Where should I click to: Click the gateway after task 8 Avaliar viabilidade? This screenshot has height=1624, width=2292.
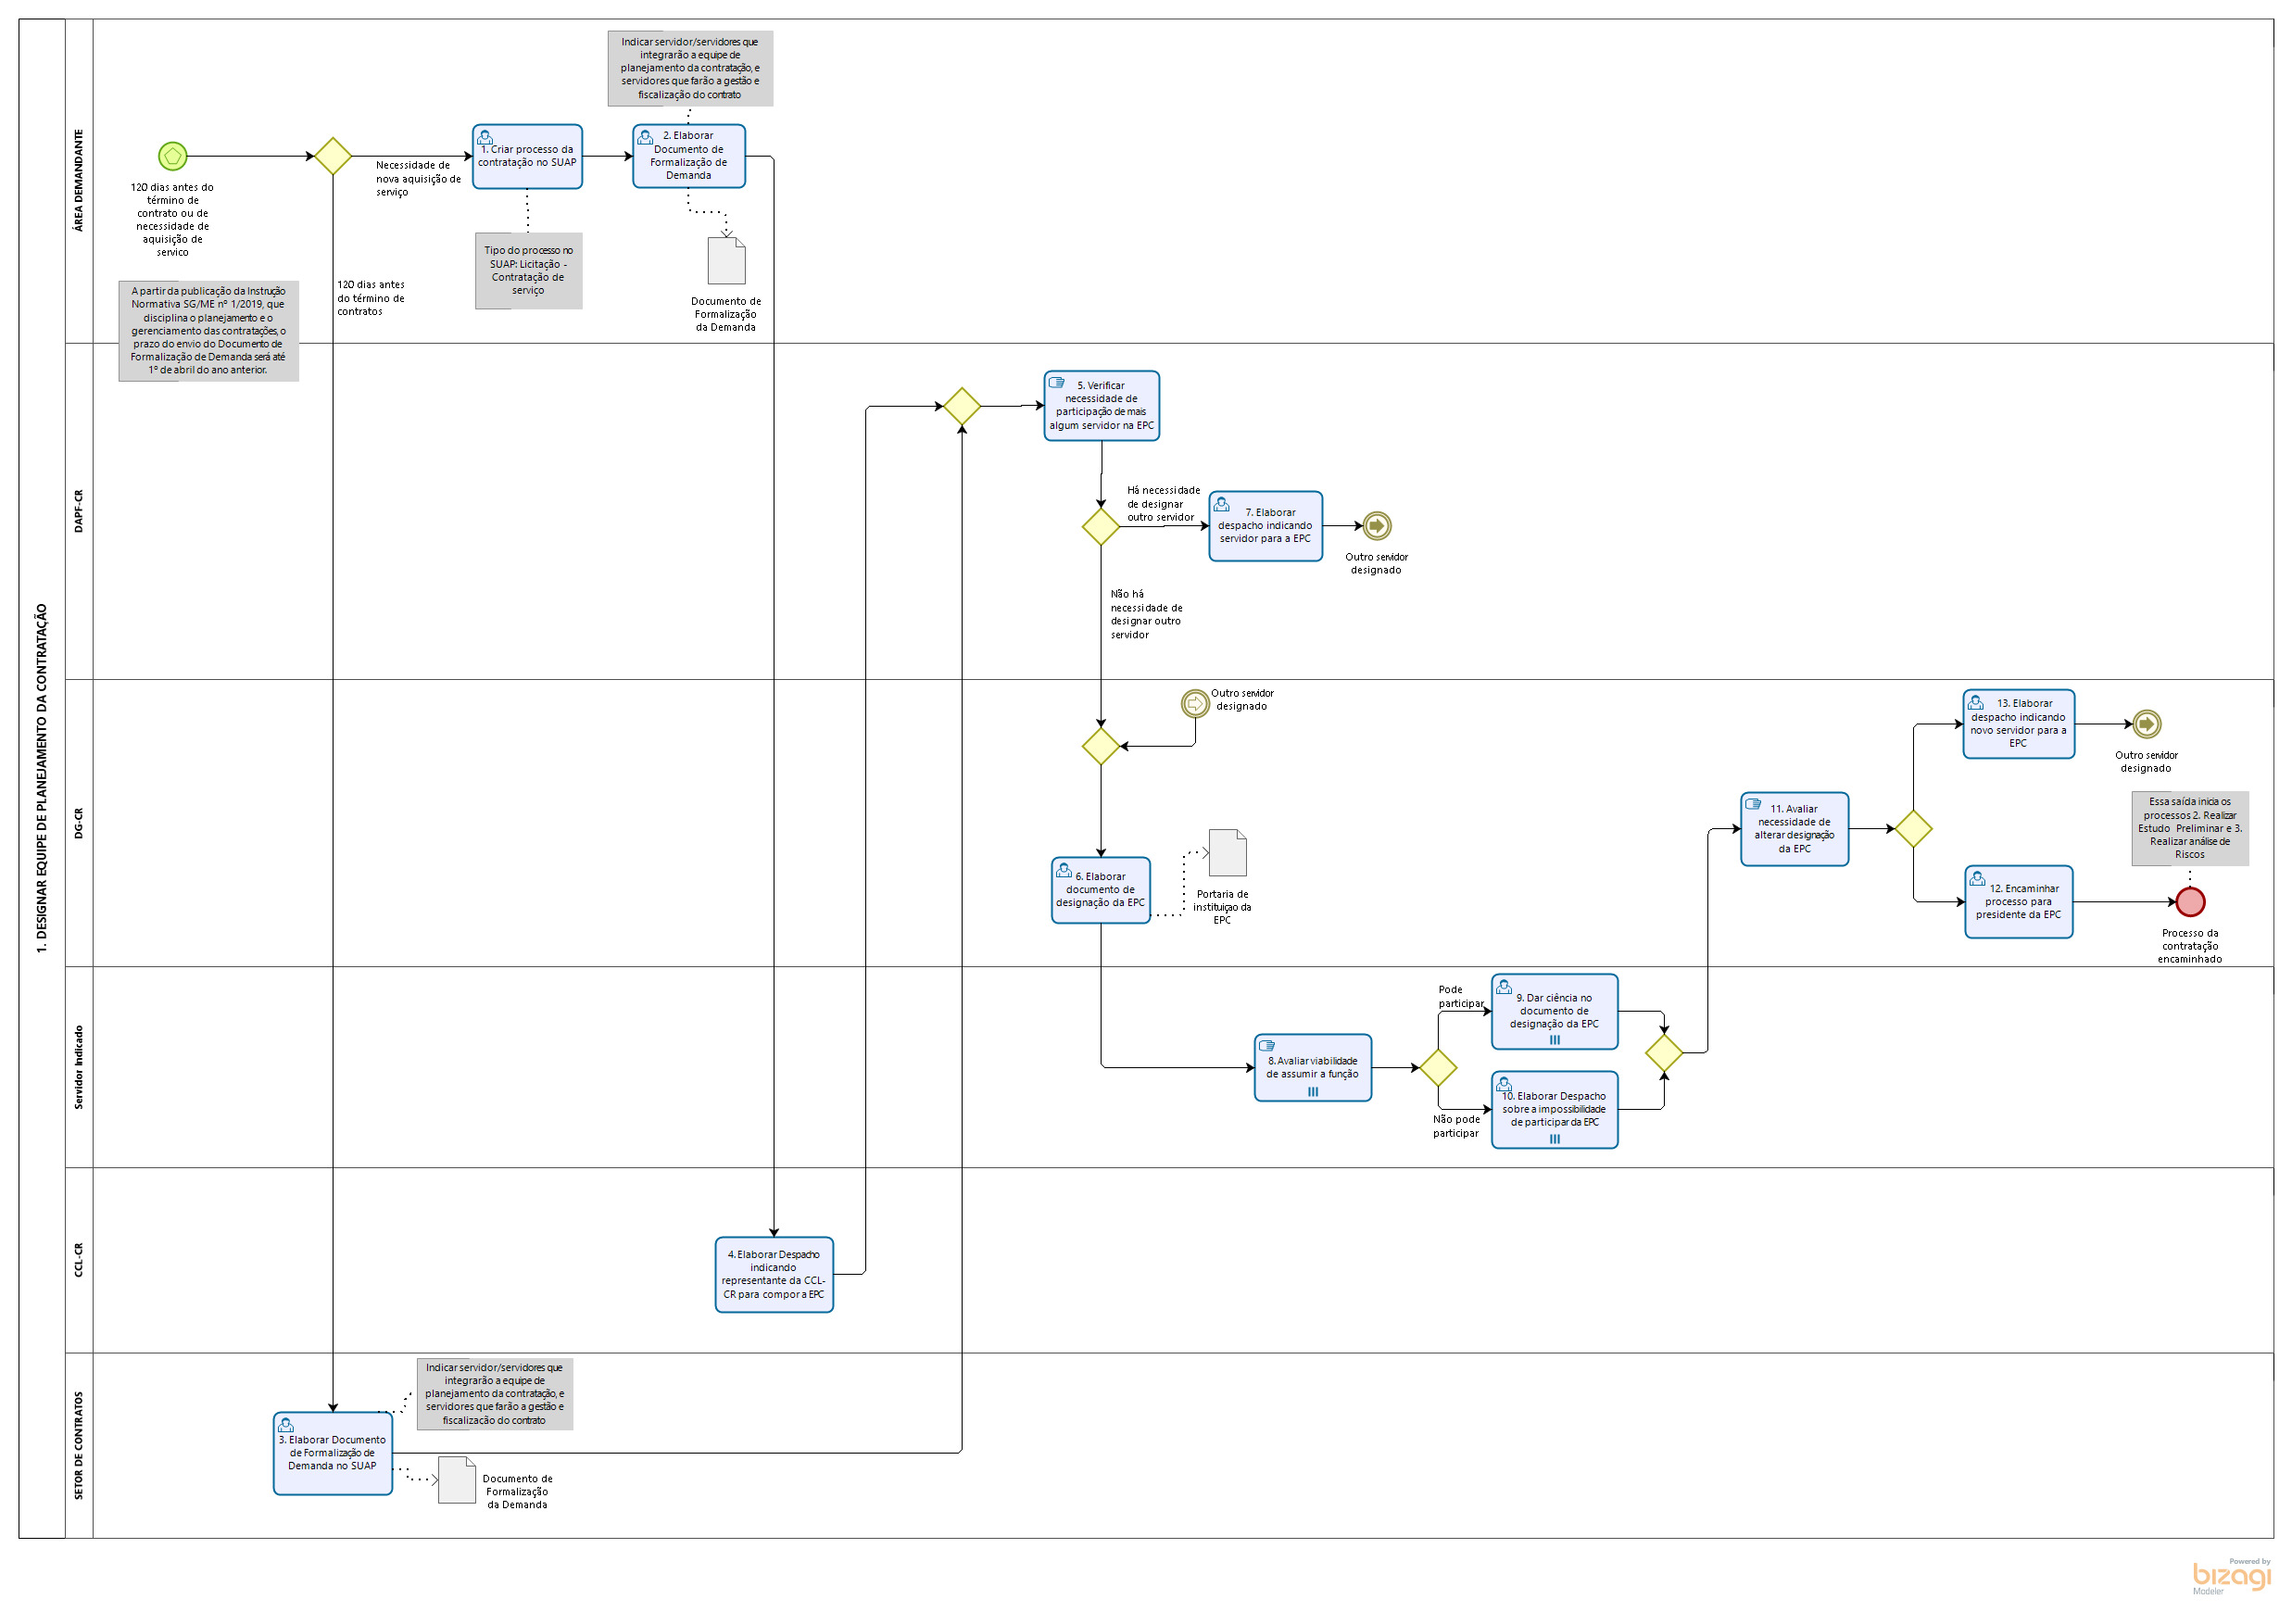point(1437,1067)
